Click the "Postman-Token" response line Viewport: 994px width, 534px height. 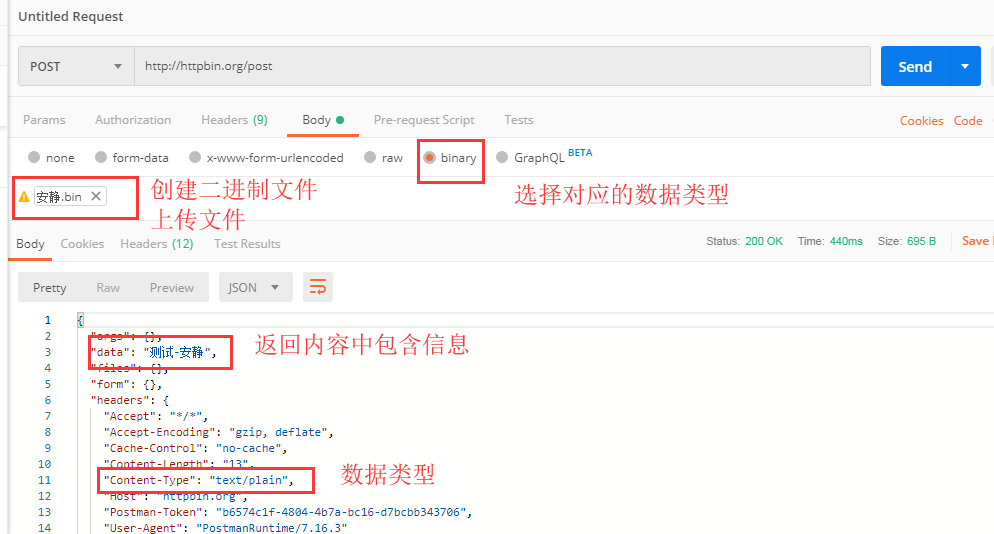click(x=288, y=512)
